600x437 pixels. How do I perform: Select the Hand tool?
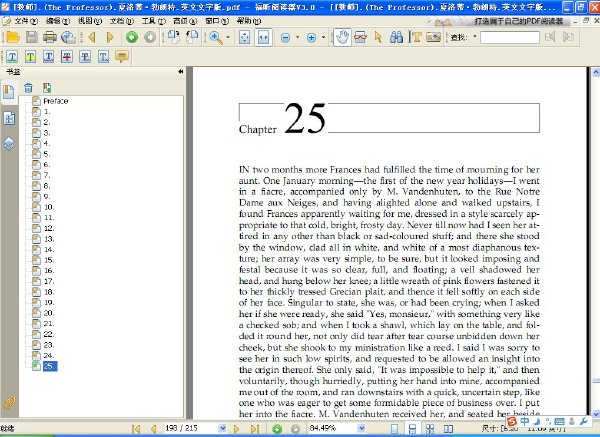point(342,37)
